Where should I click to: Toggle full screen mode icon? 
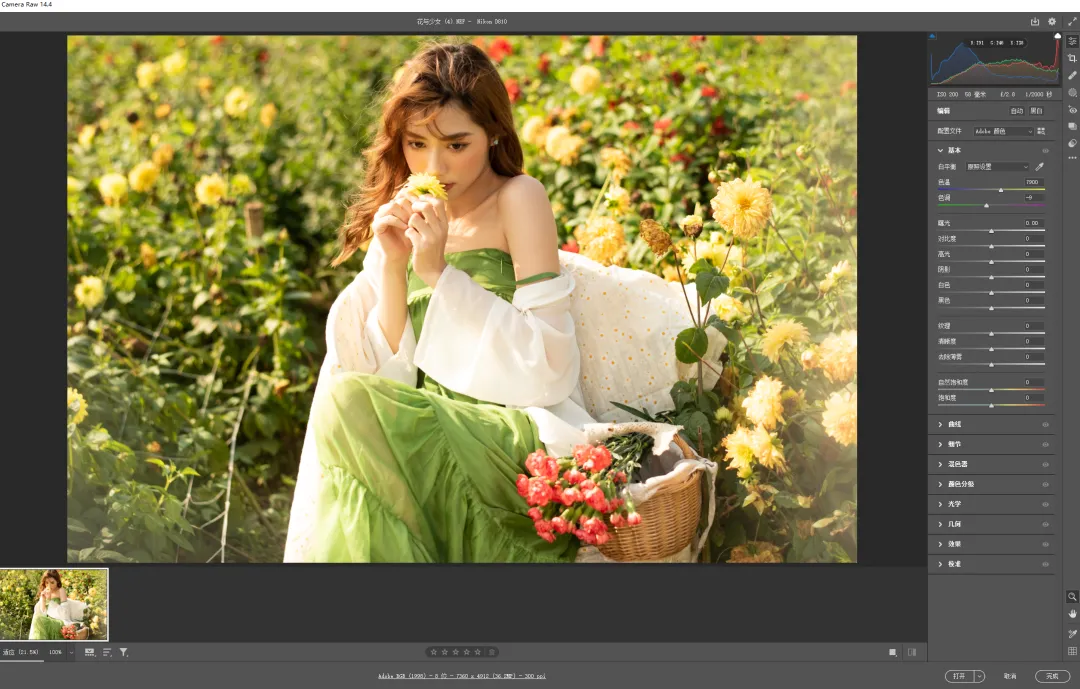point(1072,21)
